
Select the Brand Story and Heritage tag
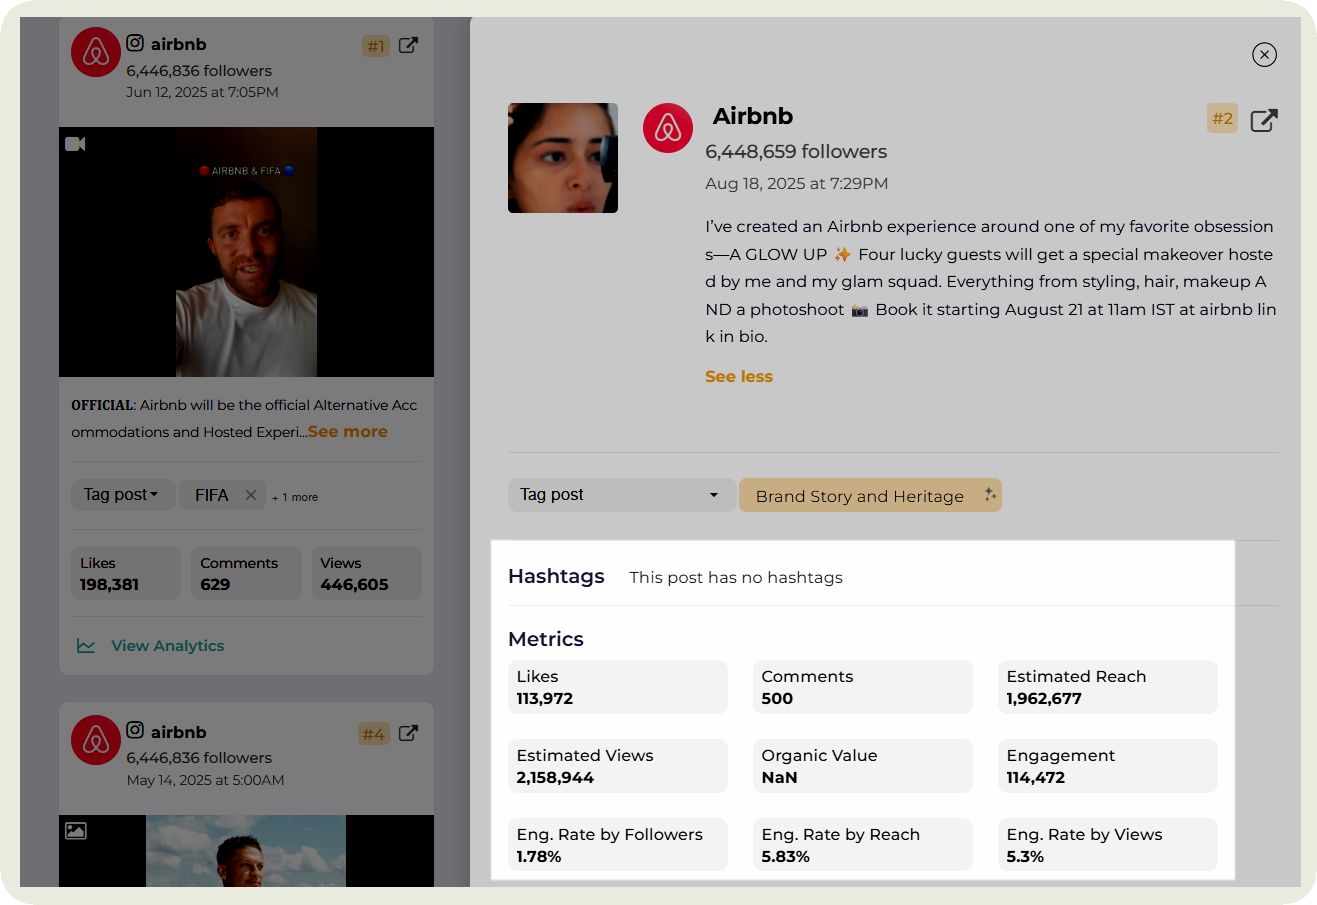859,496
